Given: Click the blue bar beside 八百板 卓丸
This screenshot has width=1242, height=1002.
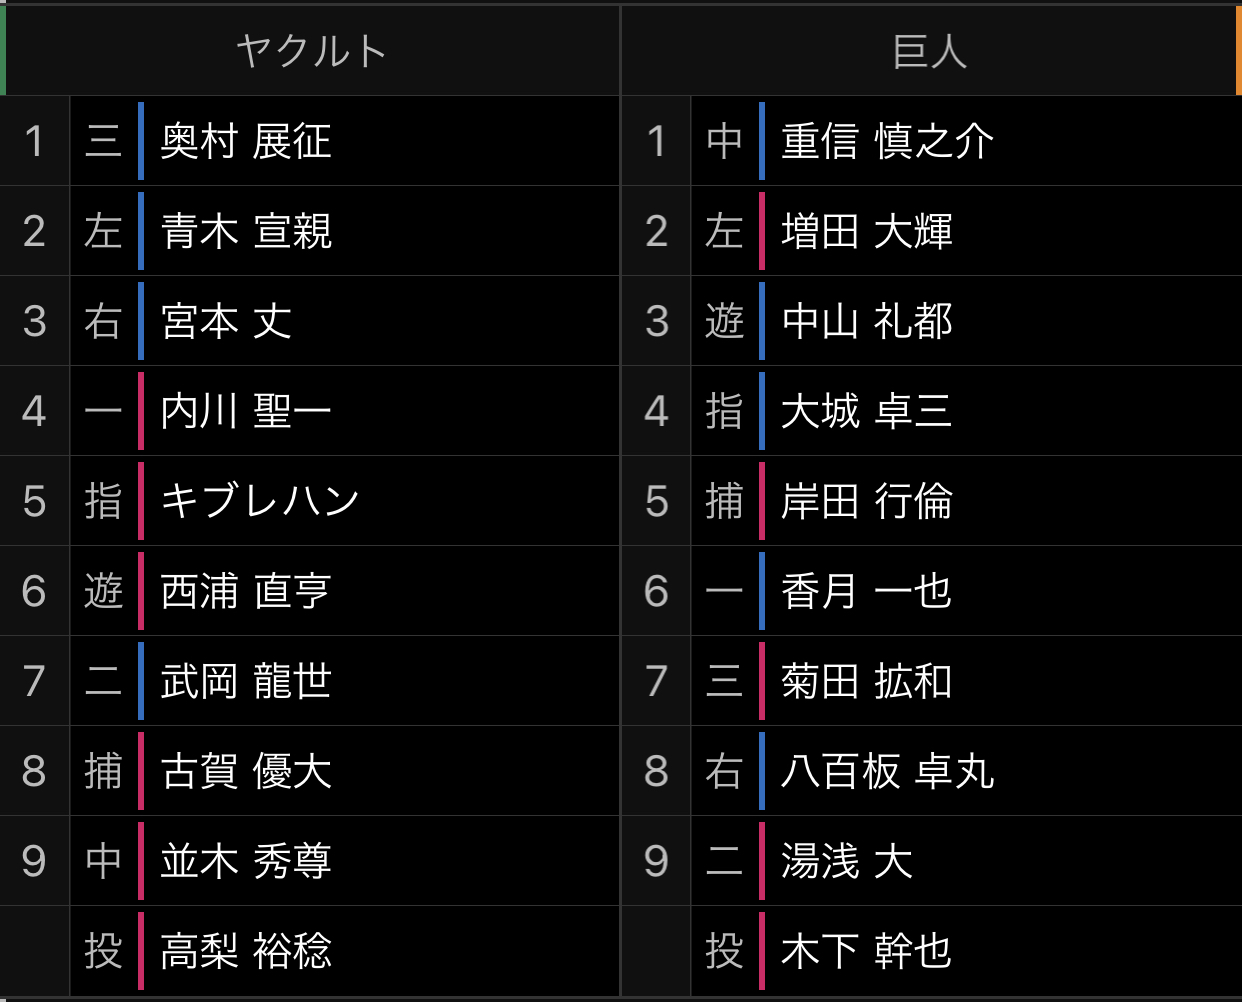Looking at the screenshot, I should (762, 771).
